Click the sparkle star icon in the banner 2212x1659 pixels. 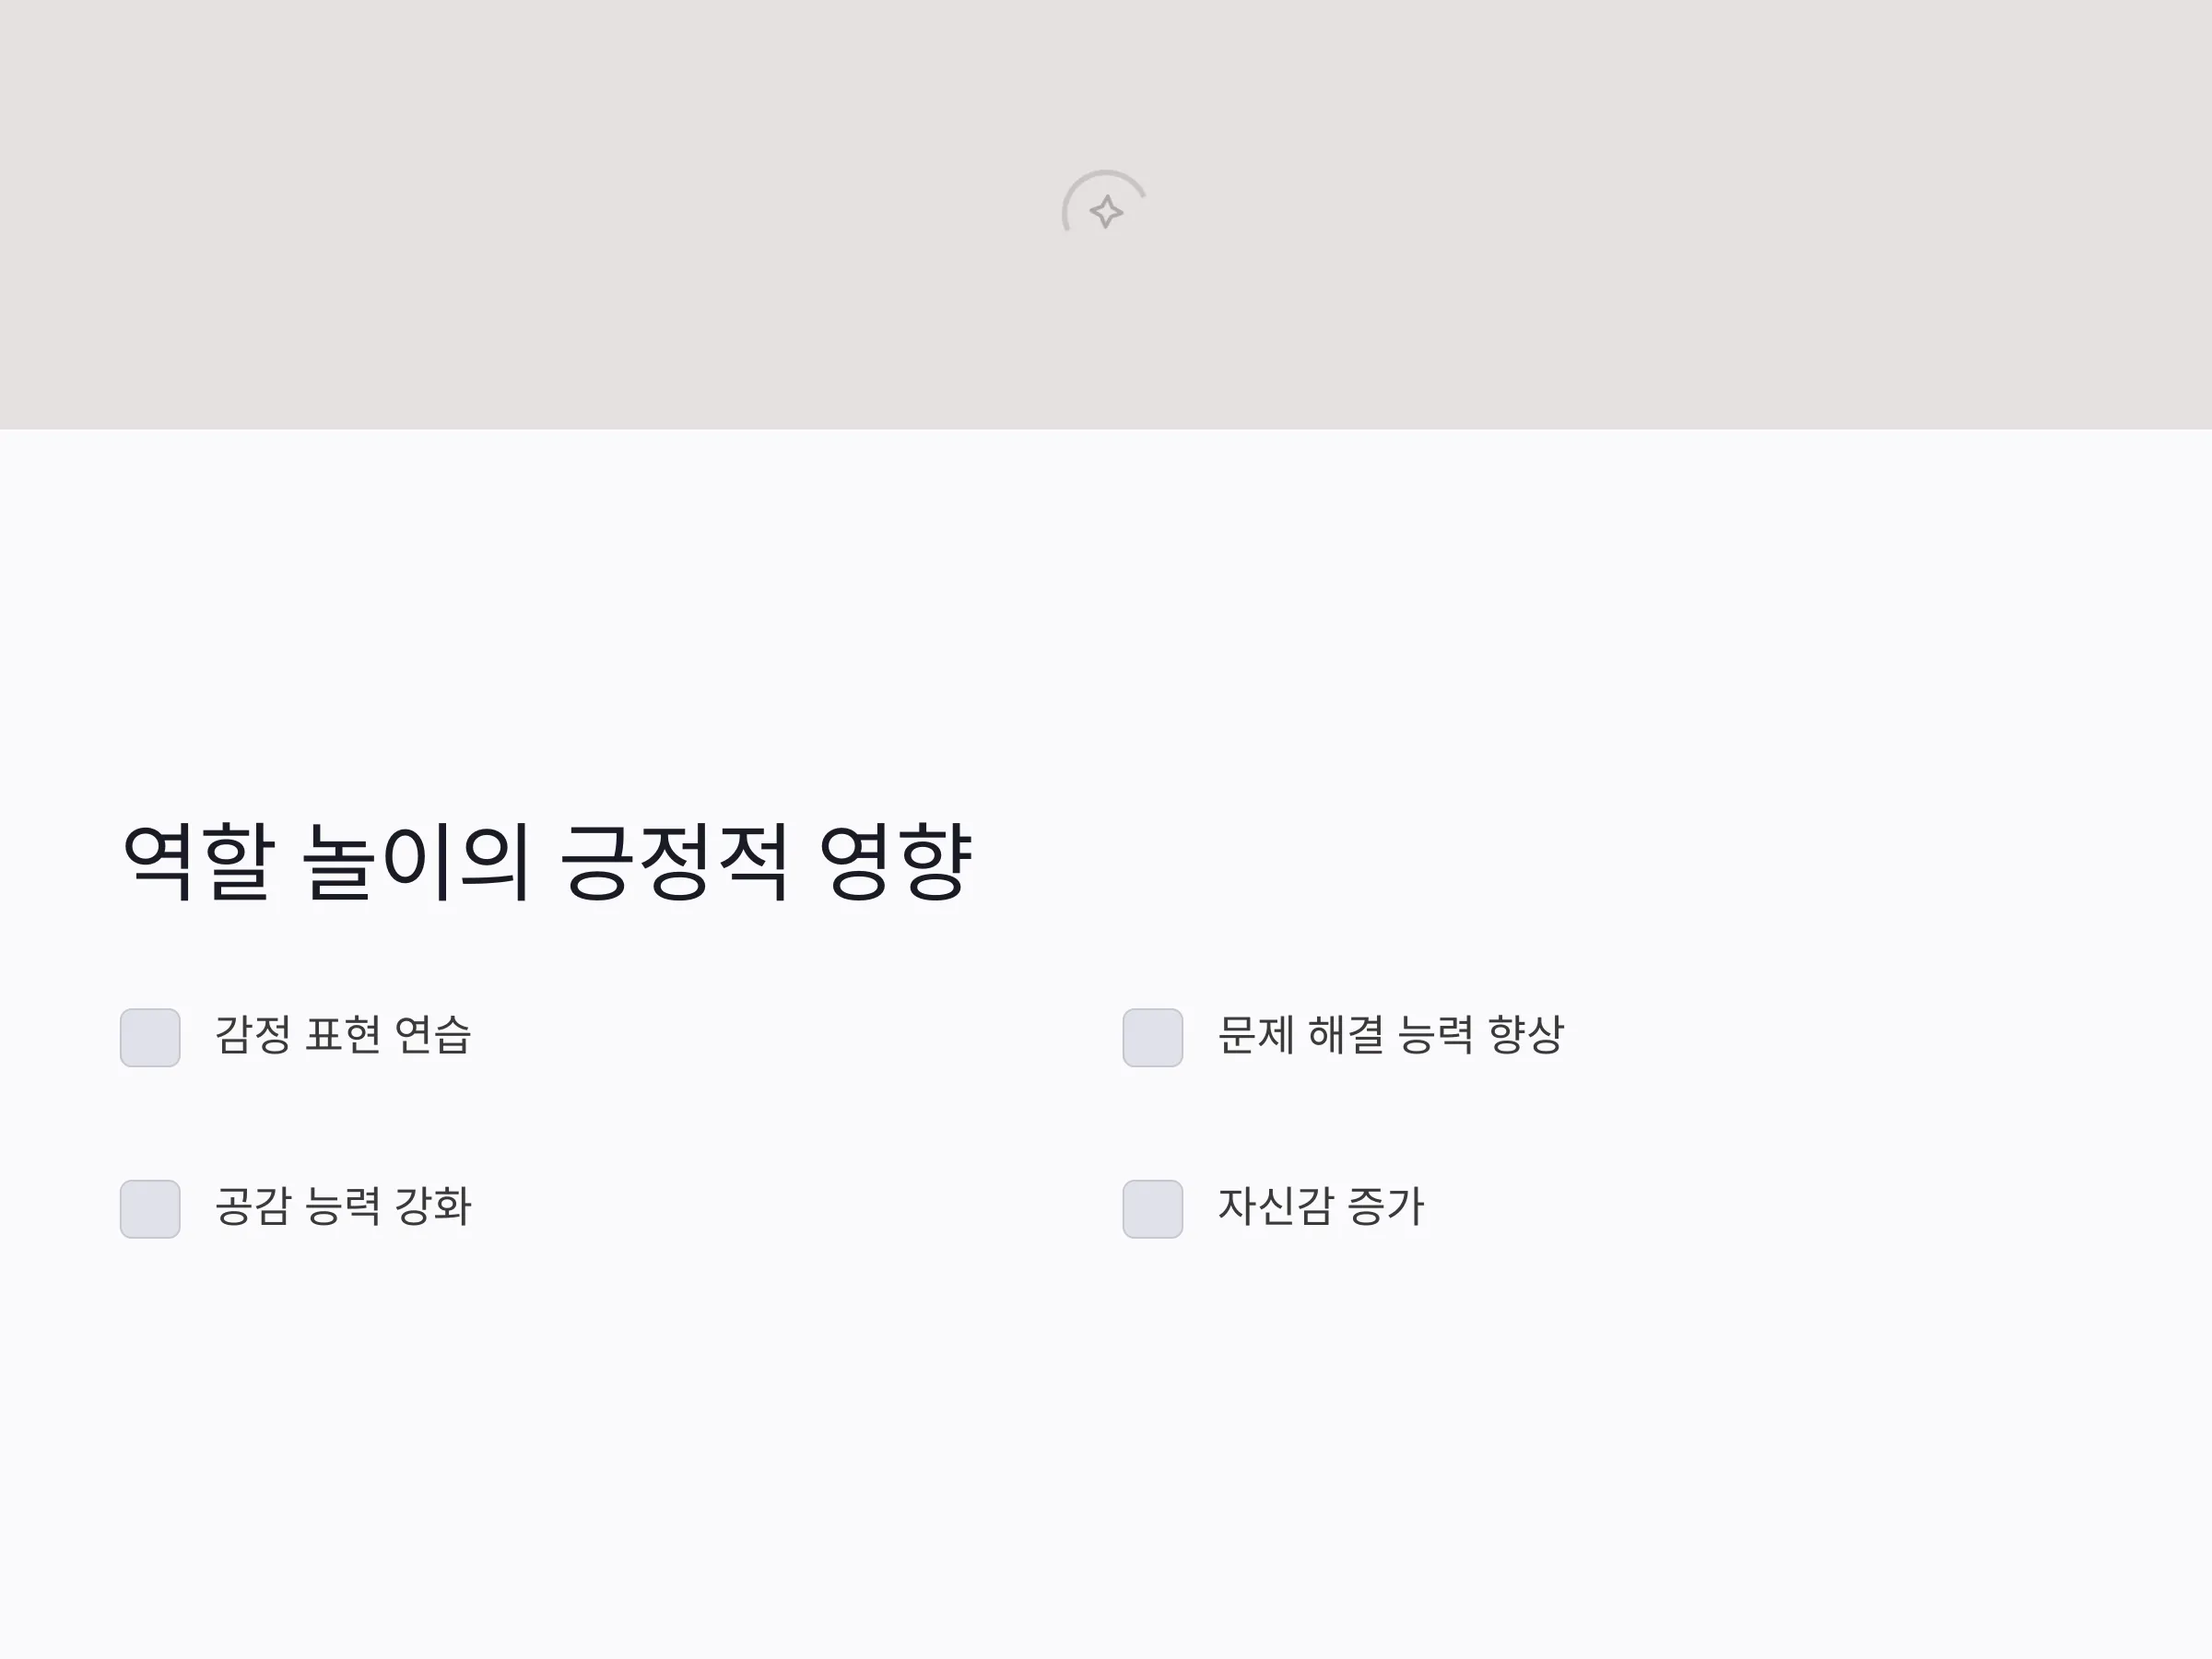coord(1106,212)
